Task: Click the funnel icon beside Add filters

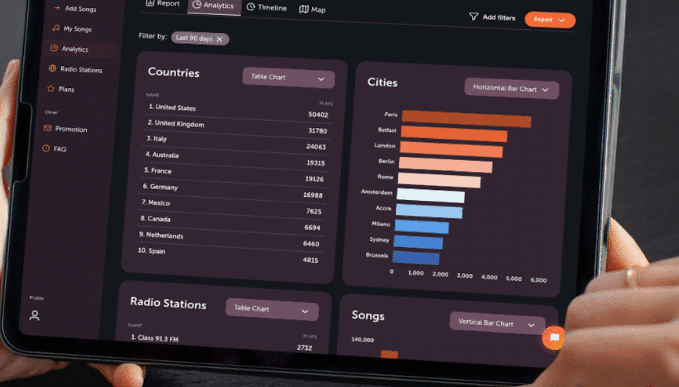Action: (474, 16)
